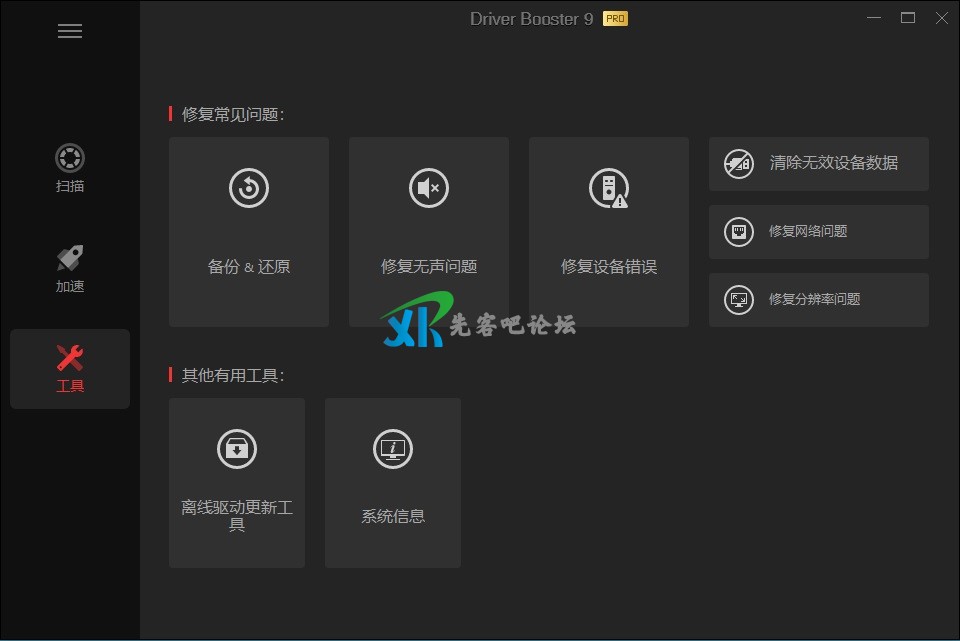
Task: Click the muted speaker icon for 修复无声问题
Action: click(x=429, y=188)
